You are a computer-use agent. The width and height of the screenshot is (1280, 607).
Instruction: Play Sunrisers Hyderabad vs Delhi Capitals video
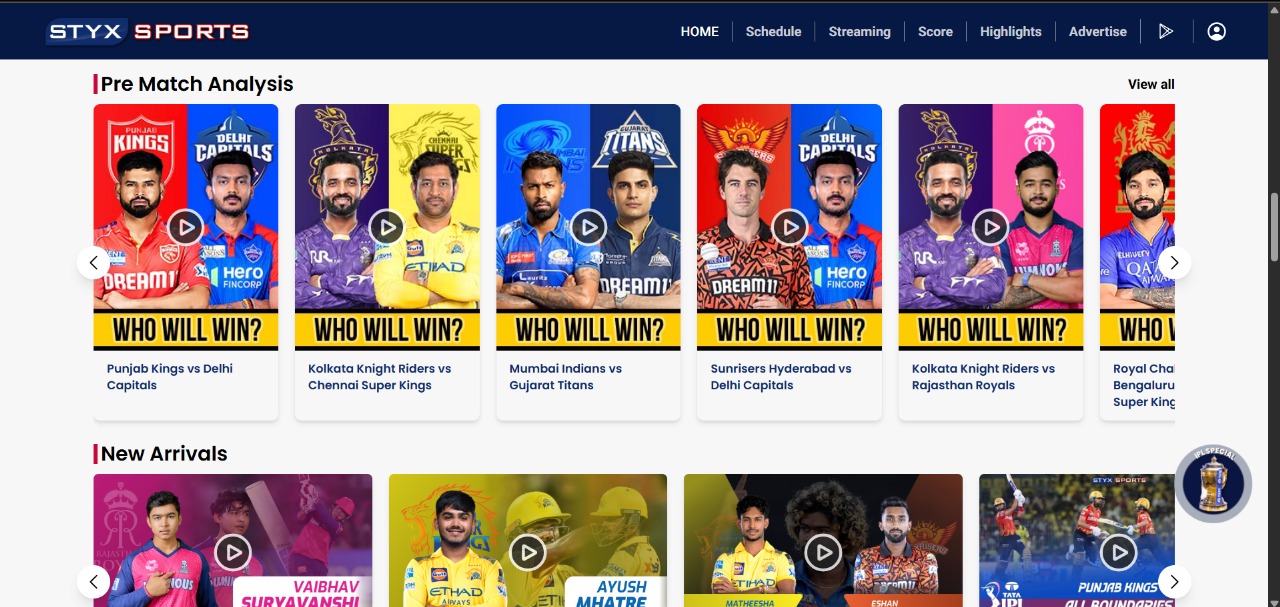(790, 227)
